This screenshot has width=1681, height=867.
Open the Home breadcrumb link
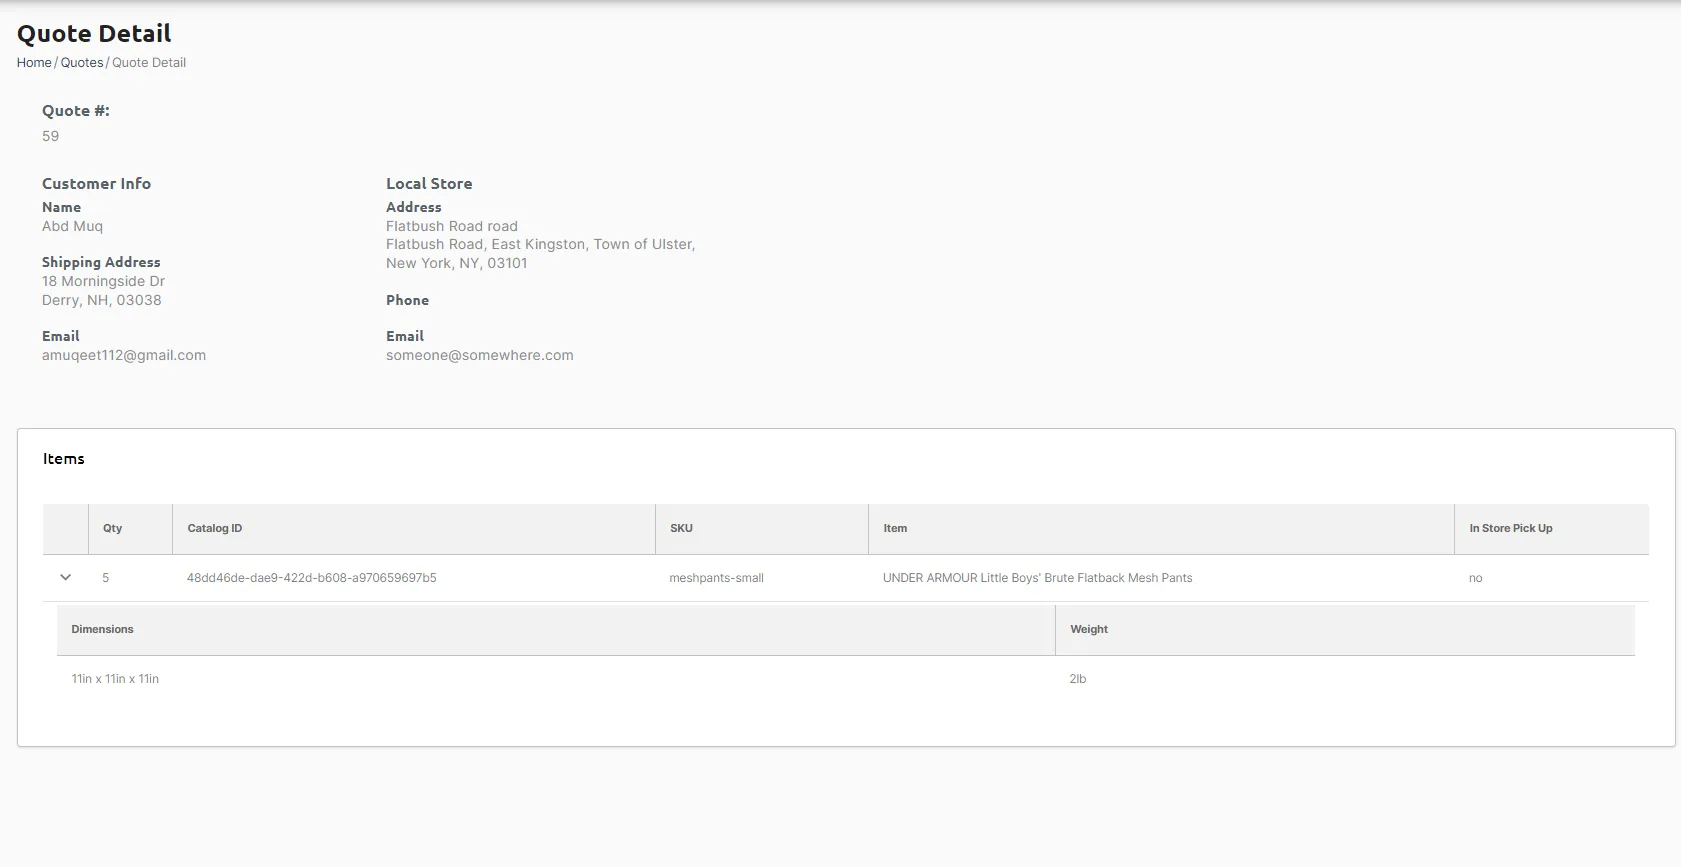coord(34,62)
